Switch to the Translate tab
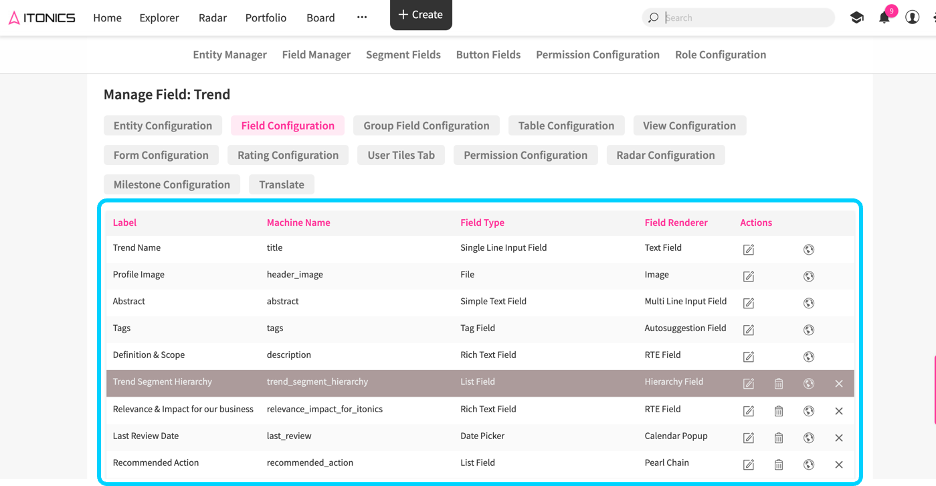 click(x=282, y=185)
